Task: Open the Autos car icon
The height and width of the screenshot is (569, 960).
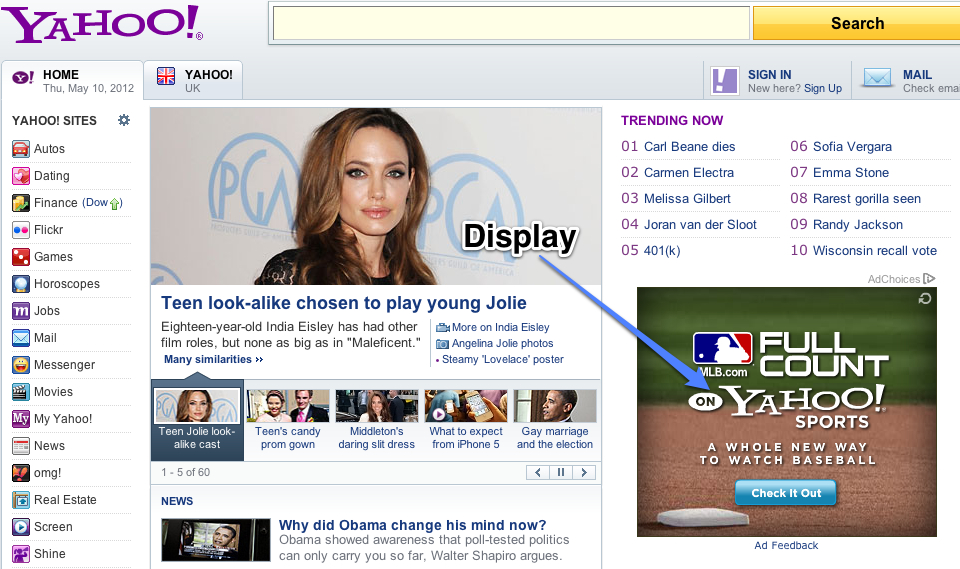Action: 21,149
